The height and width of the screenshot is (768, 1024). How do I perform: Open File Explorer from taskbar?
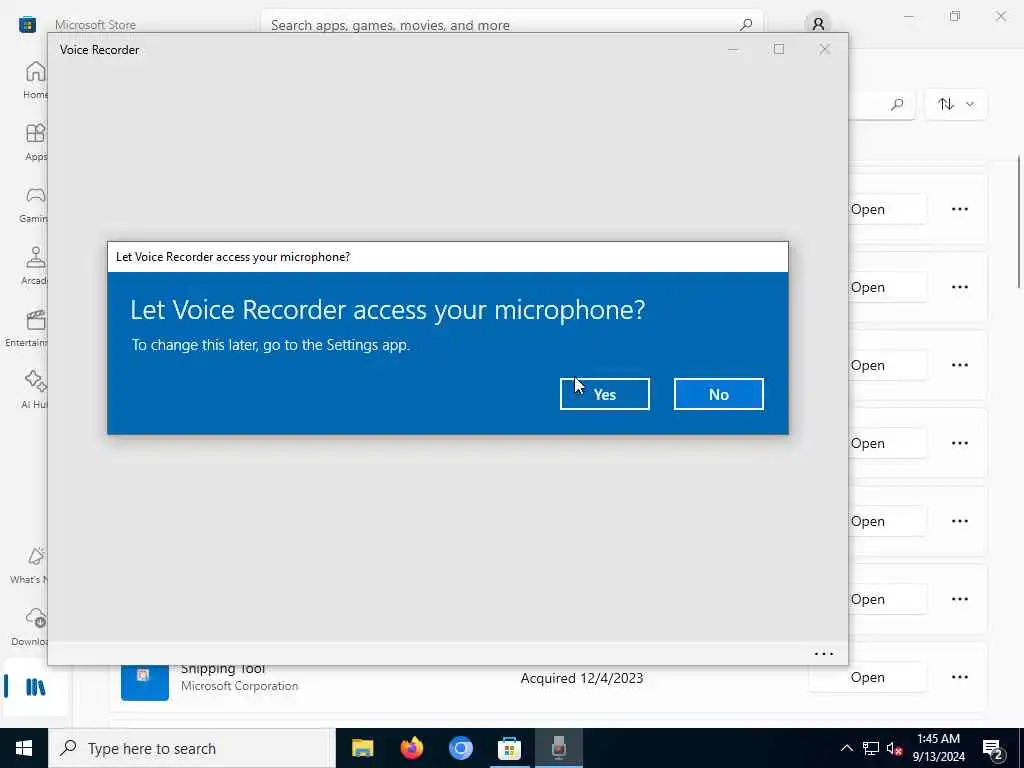click(x=362, y=748)
